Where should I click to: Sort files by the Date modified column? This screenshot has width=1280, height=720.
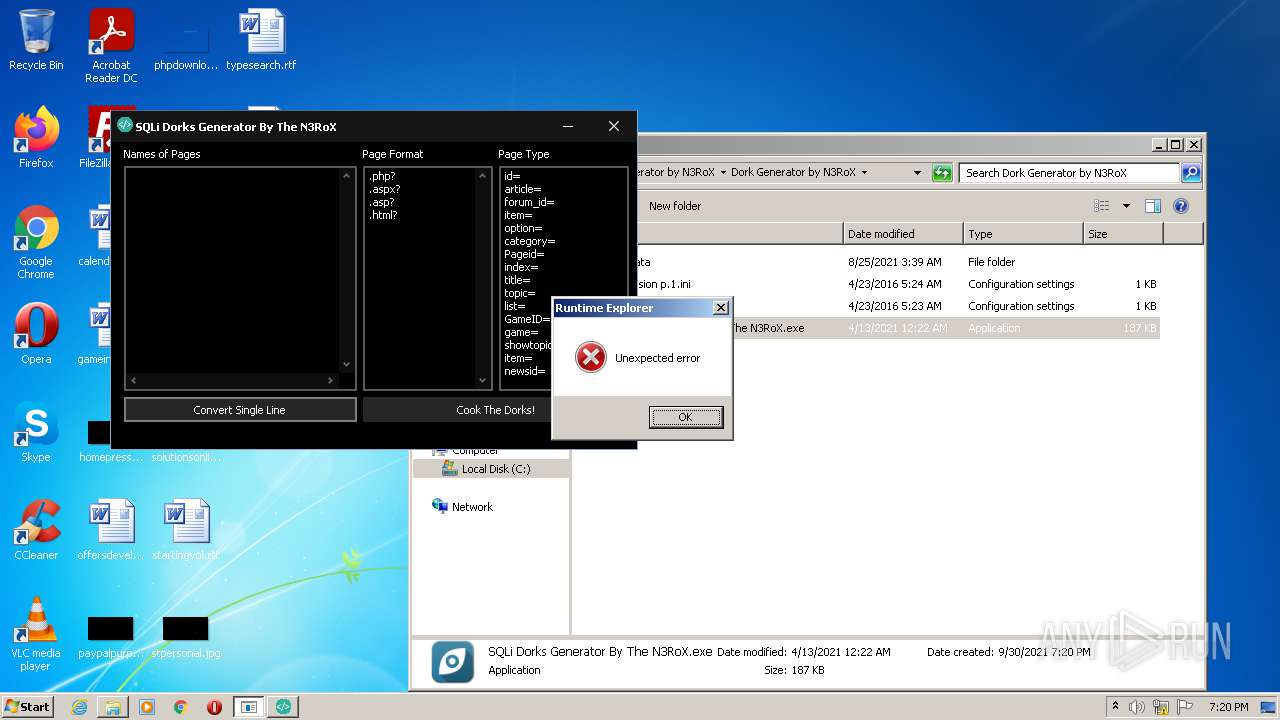(903, 234)
